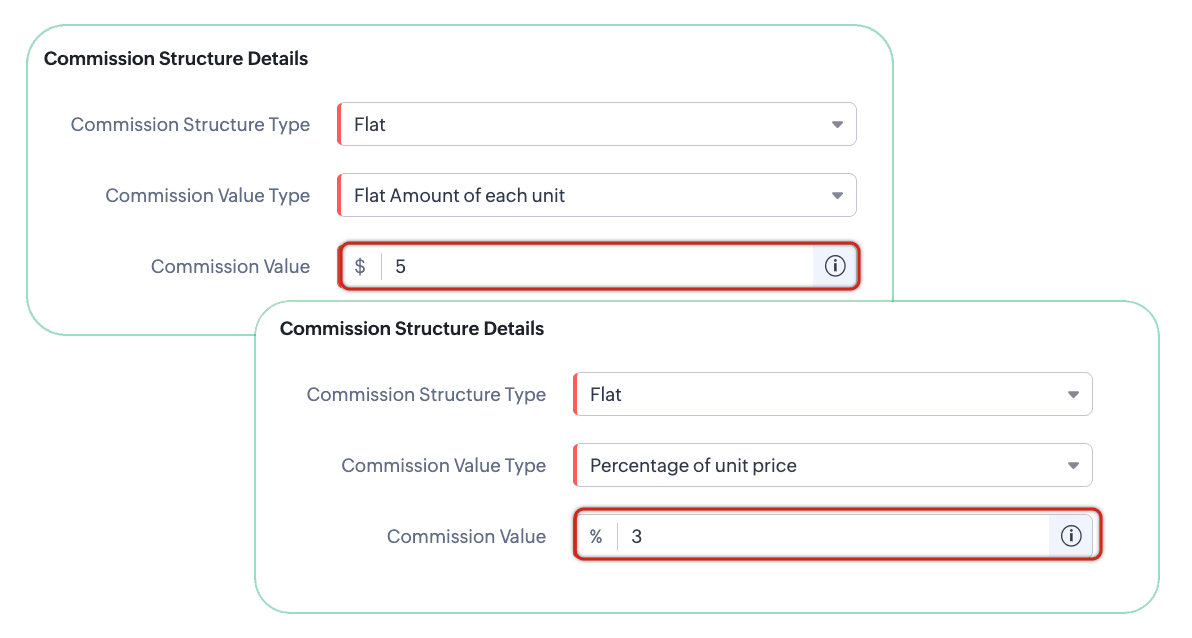
Task: Click the Commission Value label next to dollar field
Action: 230,267
